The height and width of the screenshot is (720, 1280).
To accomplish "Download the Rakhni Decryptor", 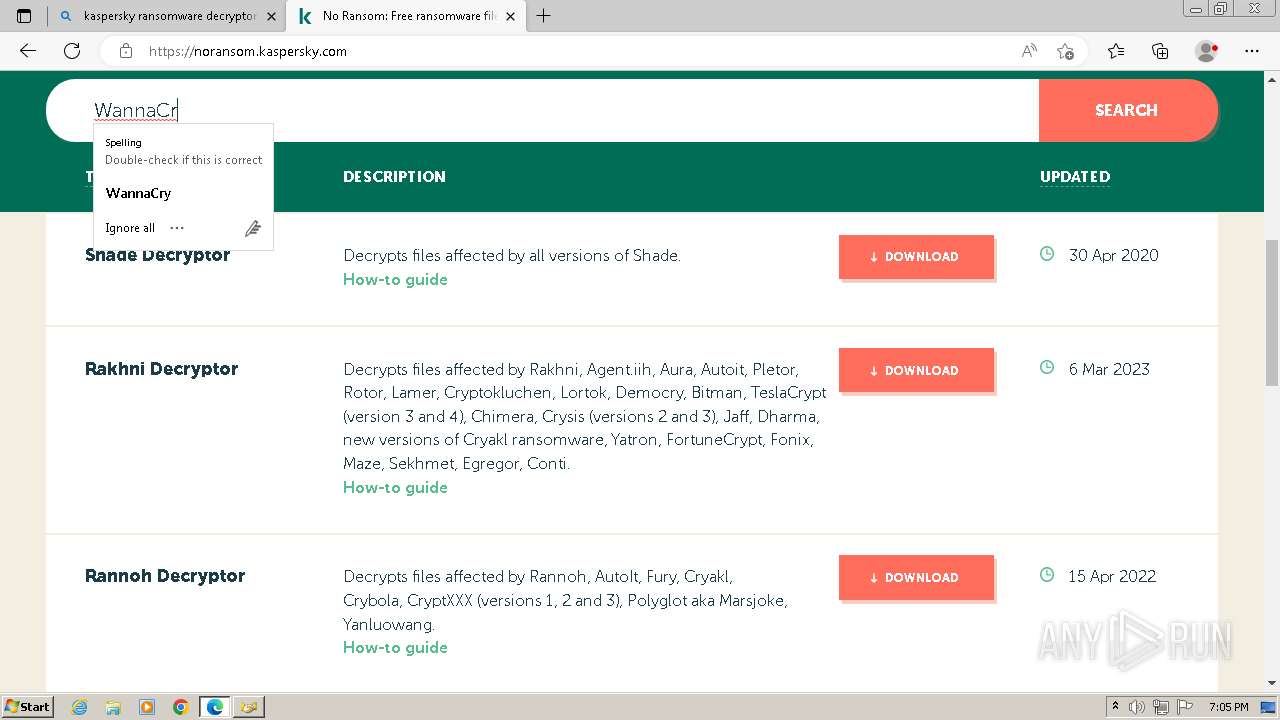I will (916, 370).
